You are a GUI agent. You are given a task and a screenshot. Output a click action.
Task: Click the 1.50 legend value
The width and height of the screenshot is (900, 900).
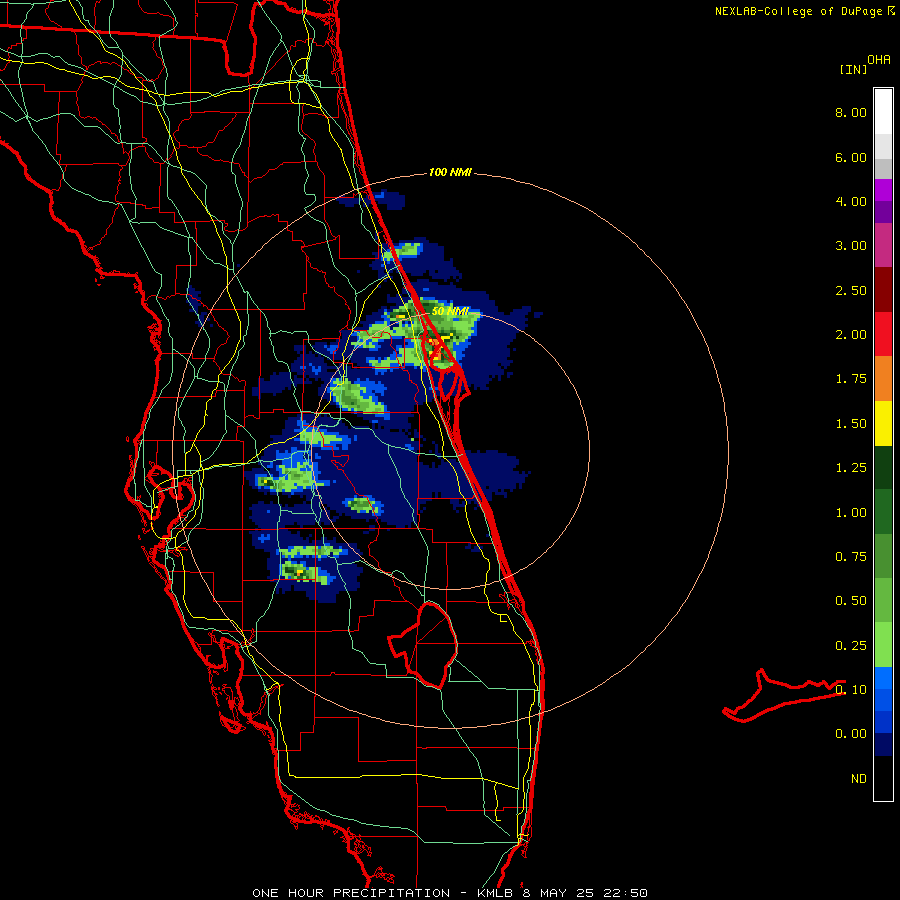851,424
